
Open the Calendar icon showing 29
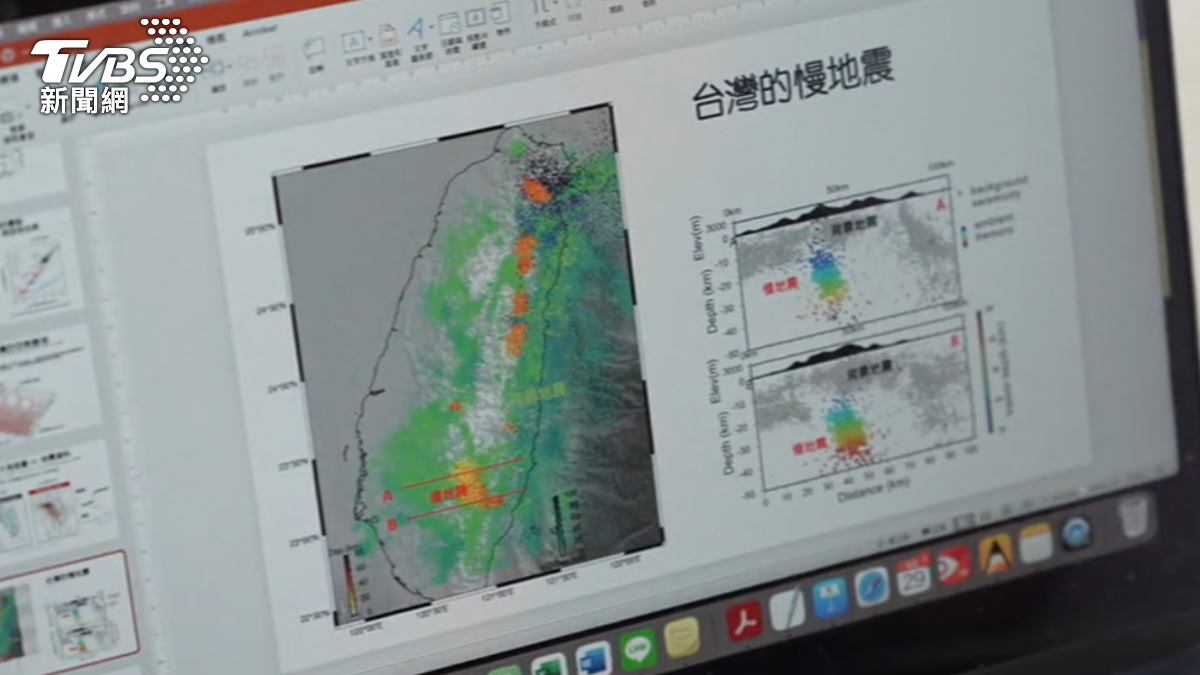[913, 575]
